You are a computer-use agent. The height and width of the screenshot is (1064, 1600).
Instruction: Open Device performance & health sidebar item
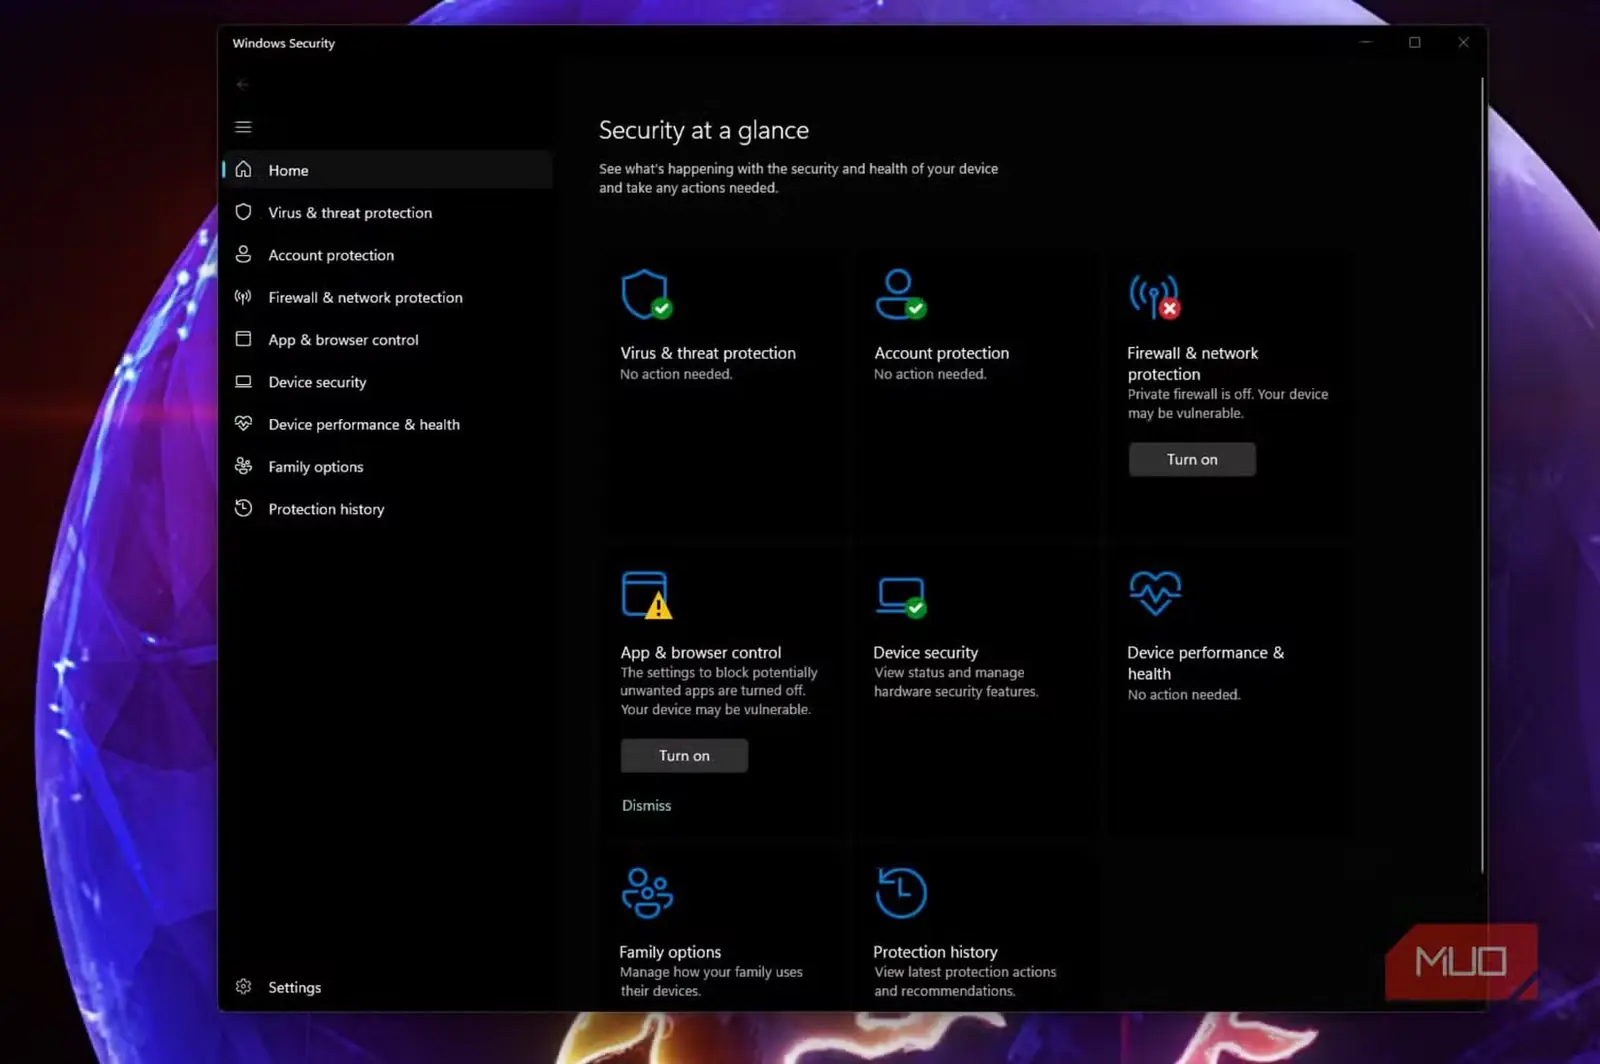tap(388, 424)
